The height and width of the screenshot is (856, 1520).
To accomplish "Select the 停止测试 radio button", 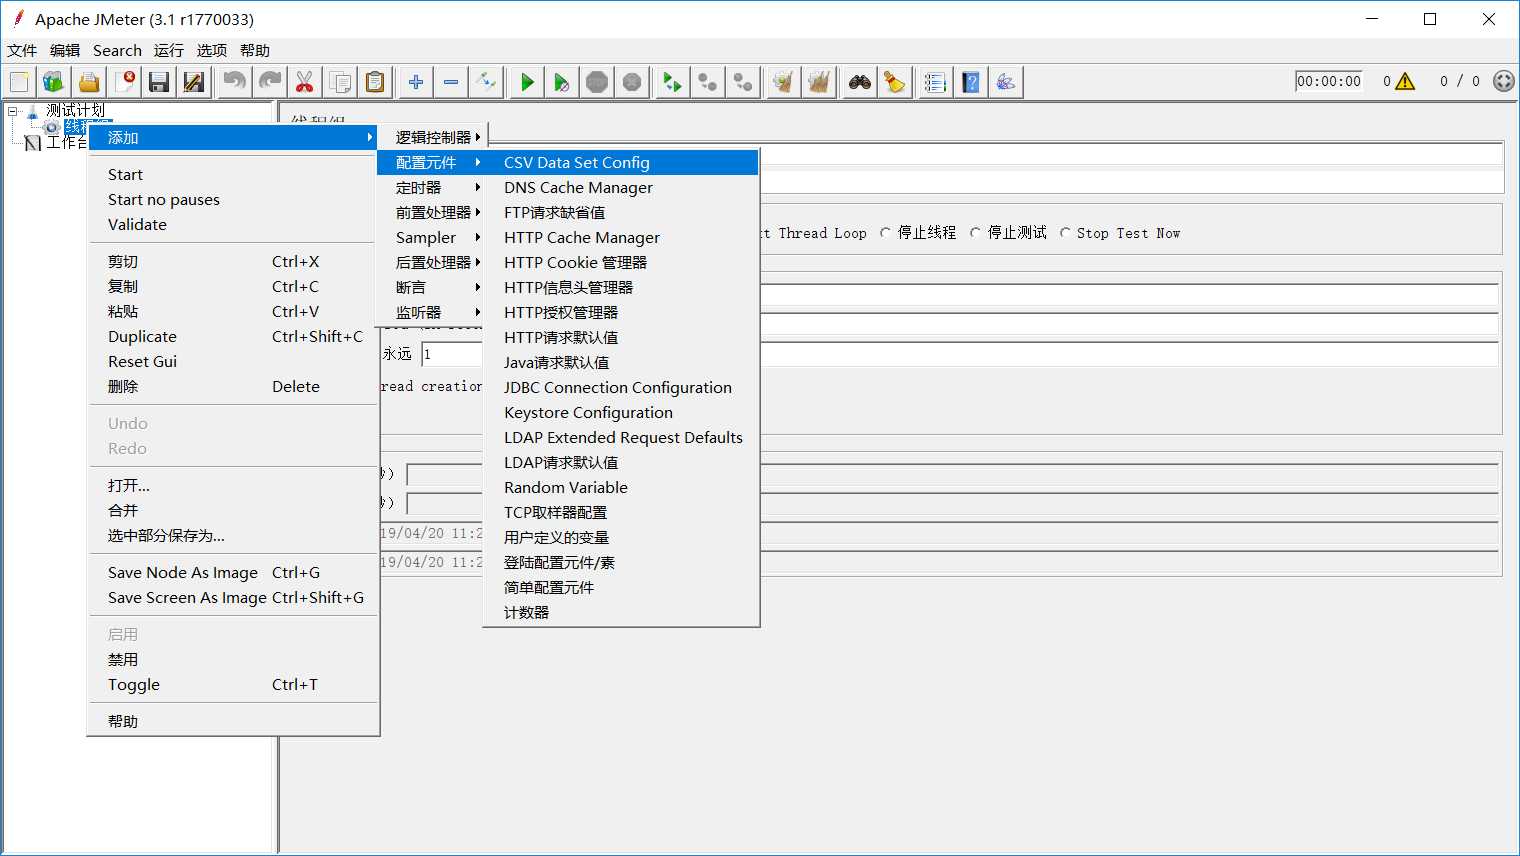I will (x=975, y=233).
